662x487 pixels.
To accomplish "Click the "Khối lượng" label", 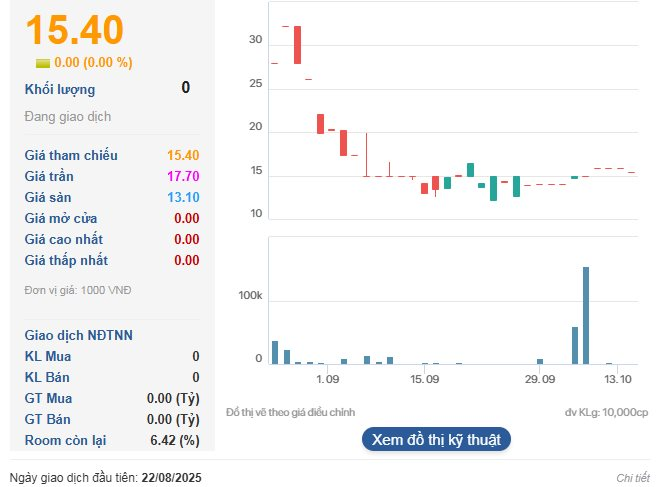I will 60,89.
